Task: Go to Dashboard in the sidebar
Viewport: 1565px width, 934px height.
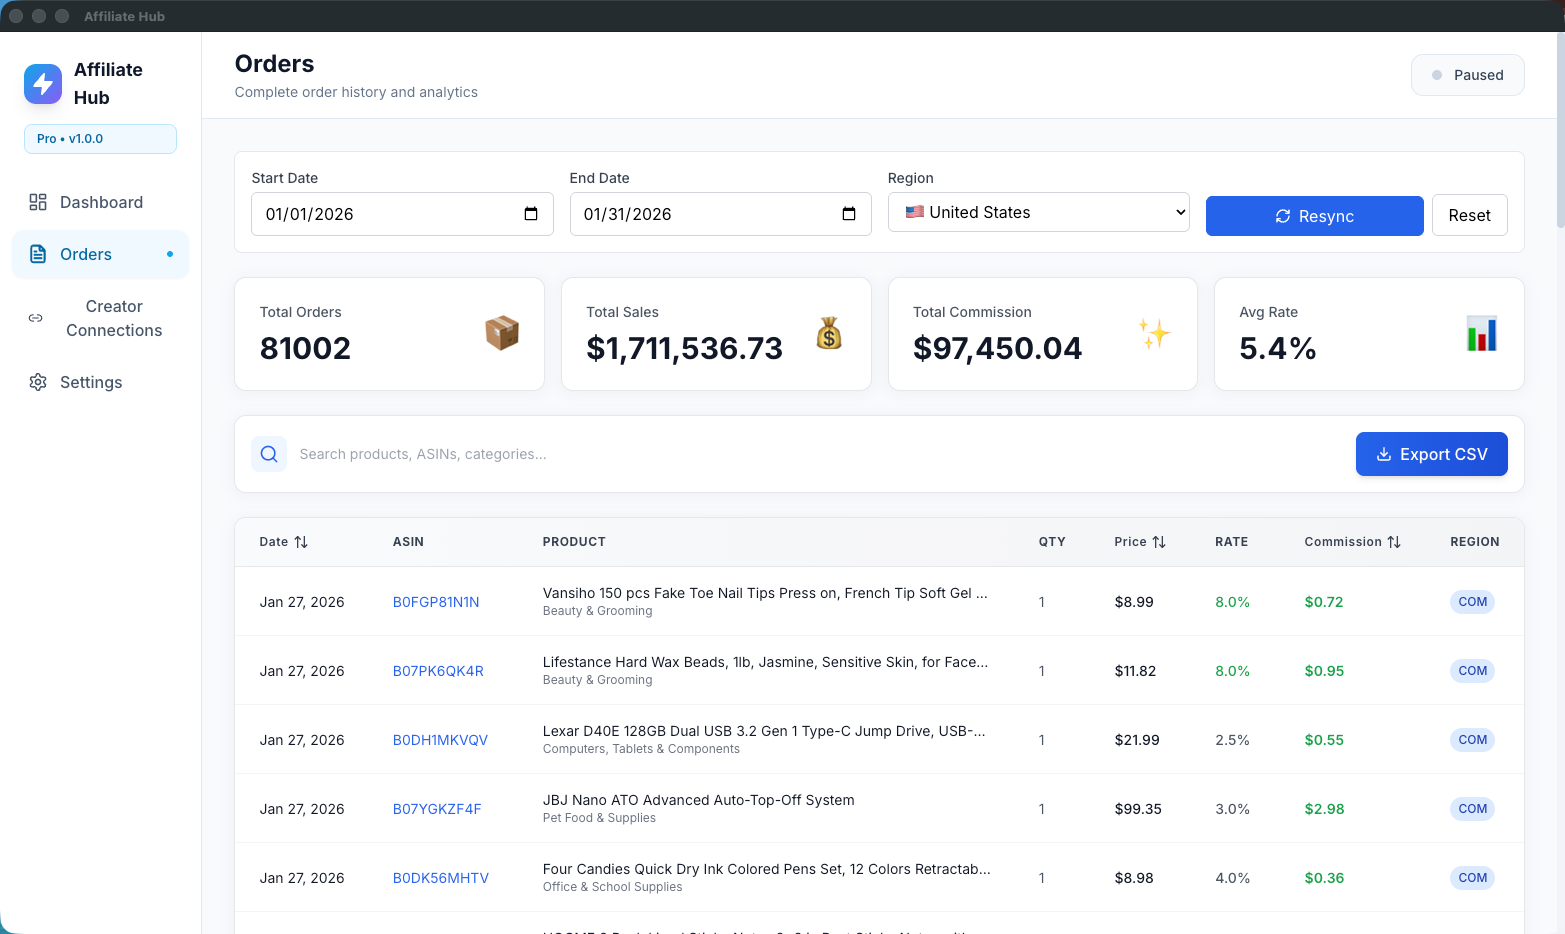Action: (x=100, y=202)
